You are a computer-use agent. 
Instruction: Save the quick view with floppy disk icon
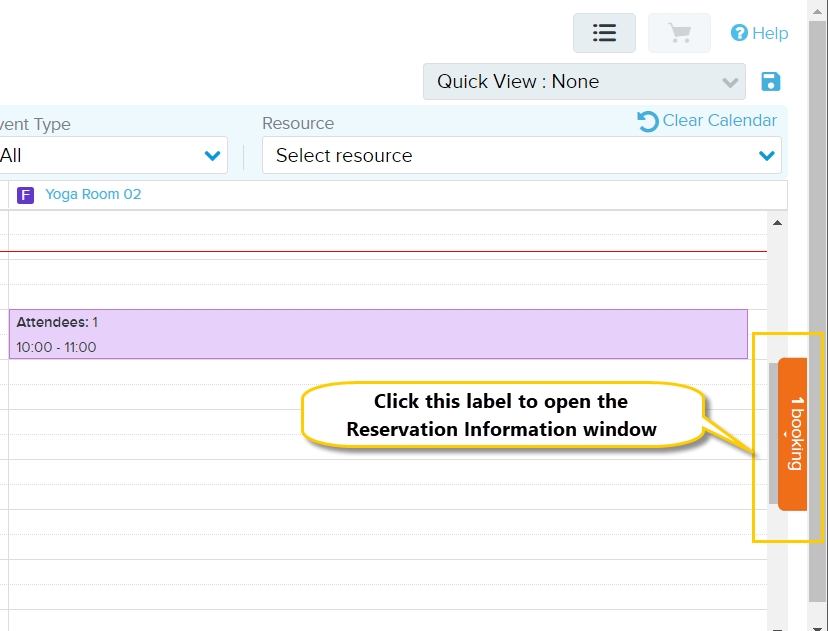click(770, 82)
